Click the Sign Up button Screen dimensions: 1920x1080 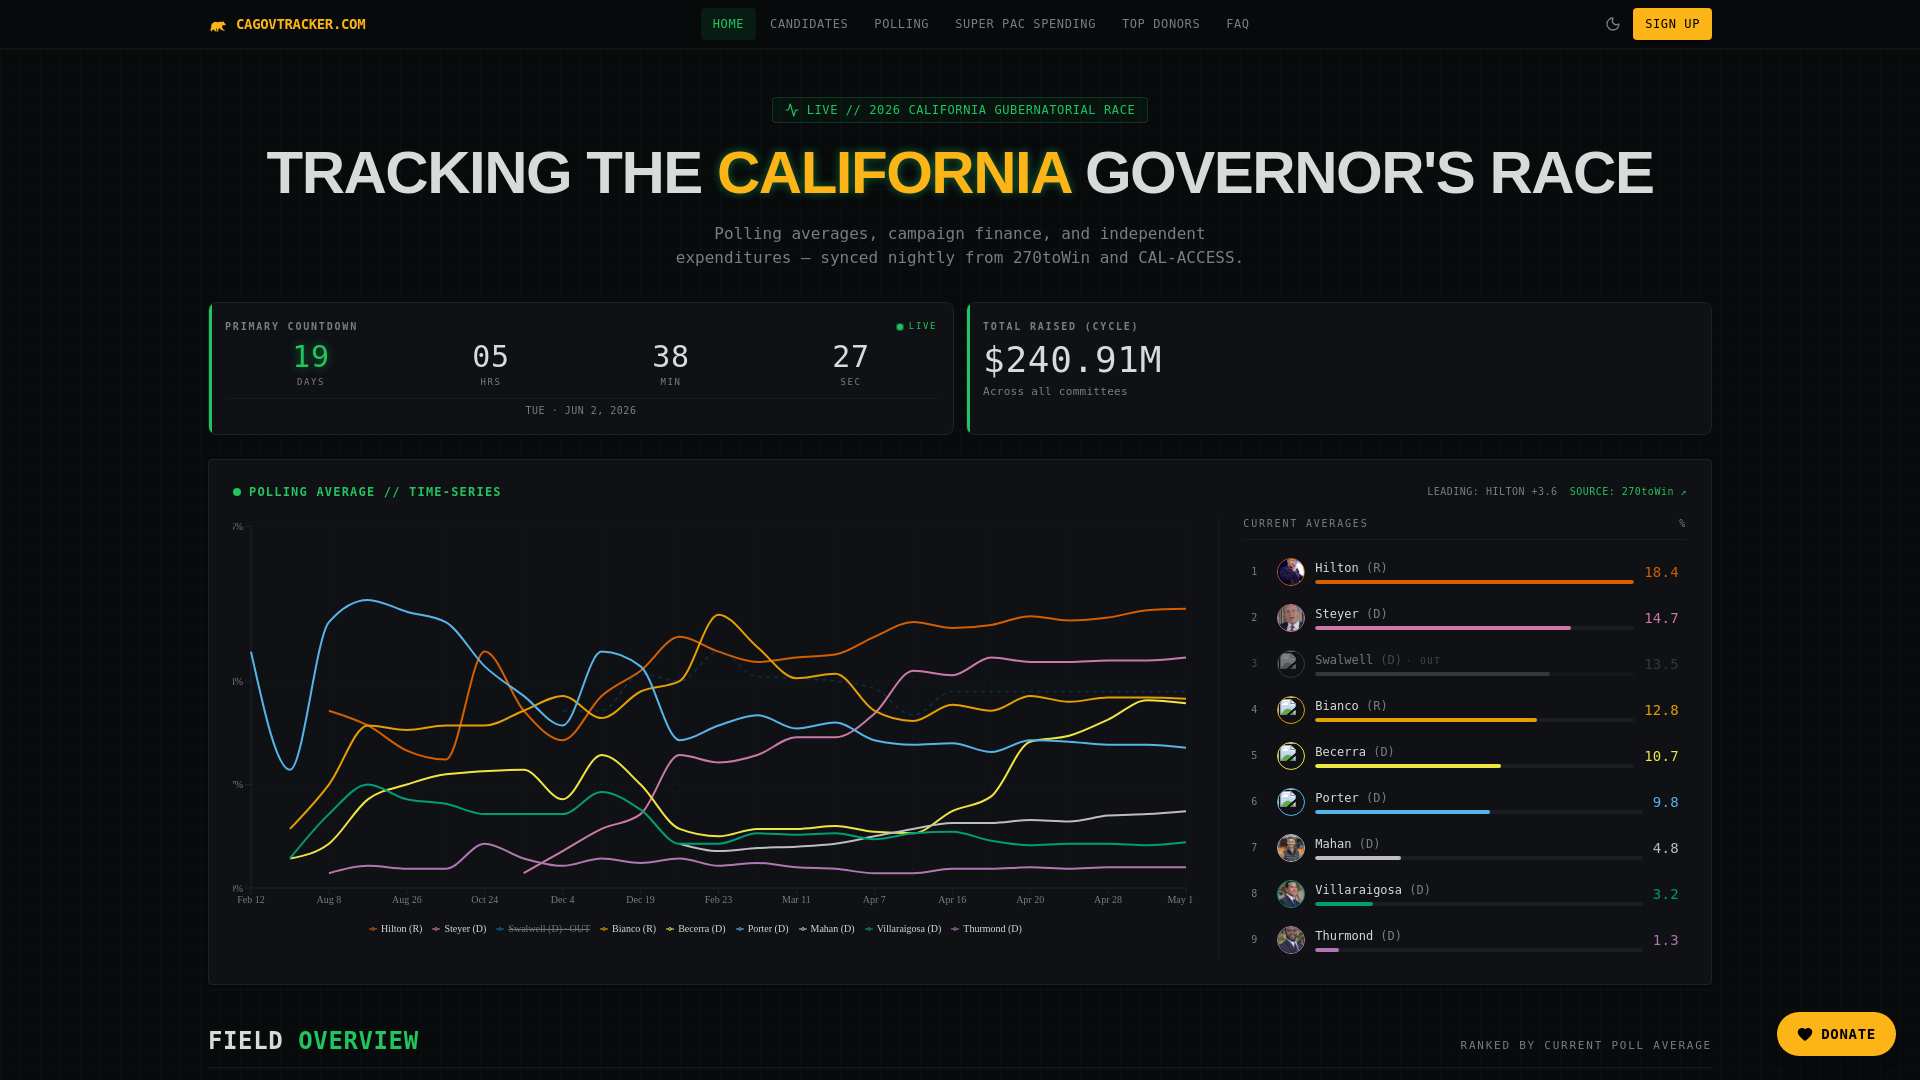click(x=1672, y=24)
